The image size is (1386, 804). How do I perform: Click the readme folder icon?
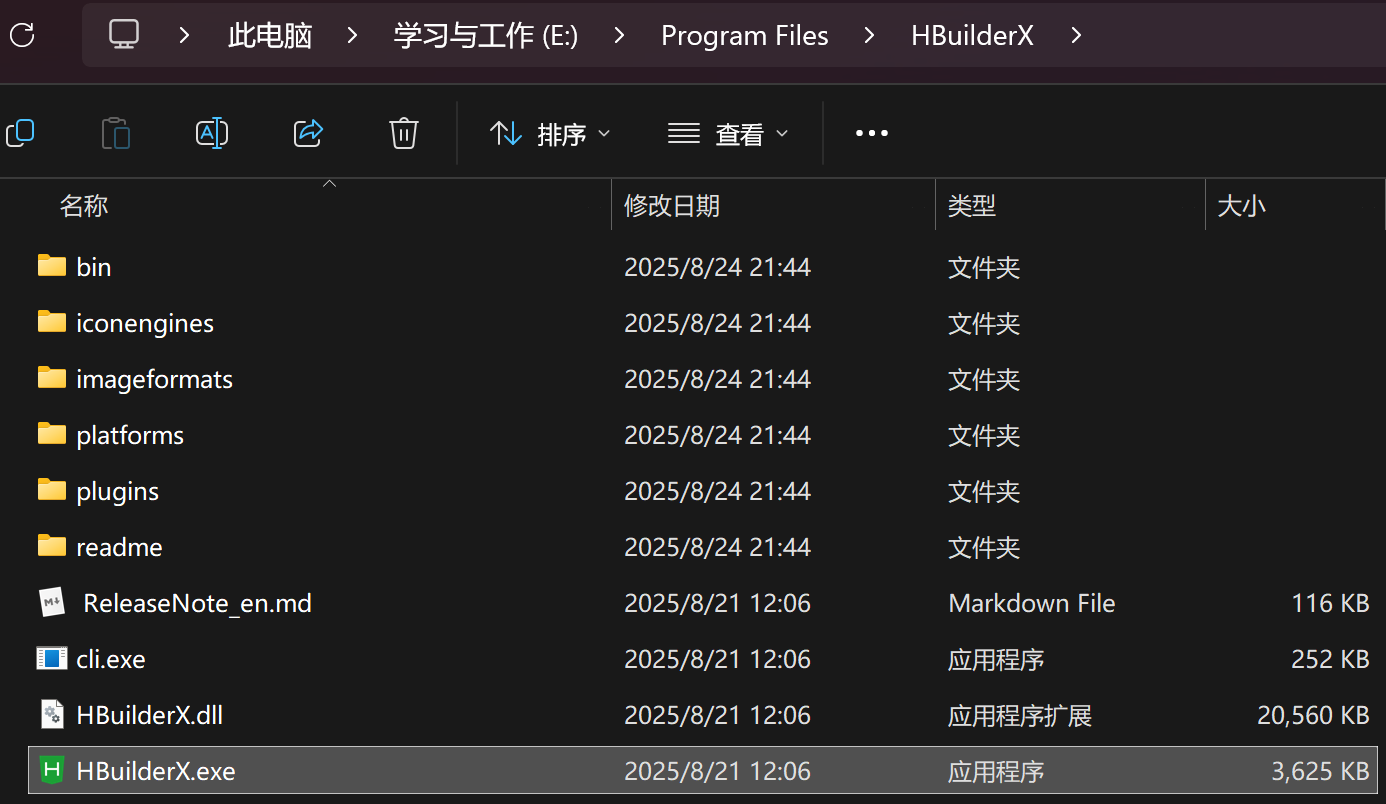coord(52,546)
